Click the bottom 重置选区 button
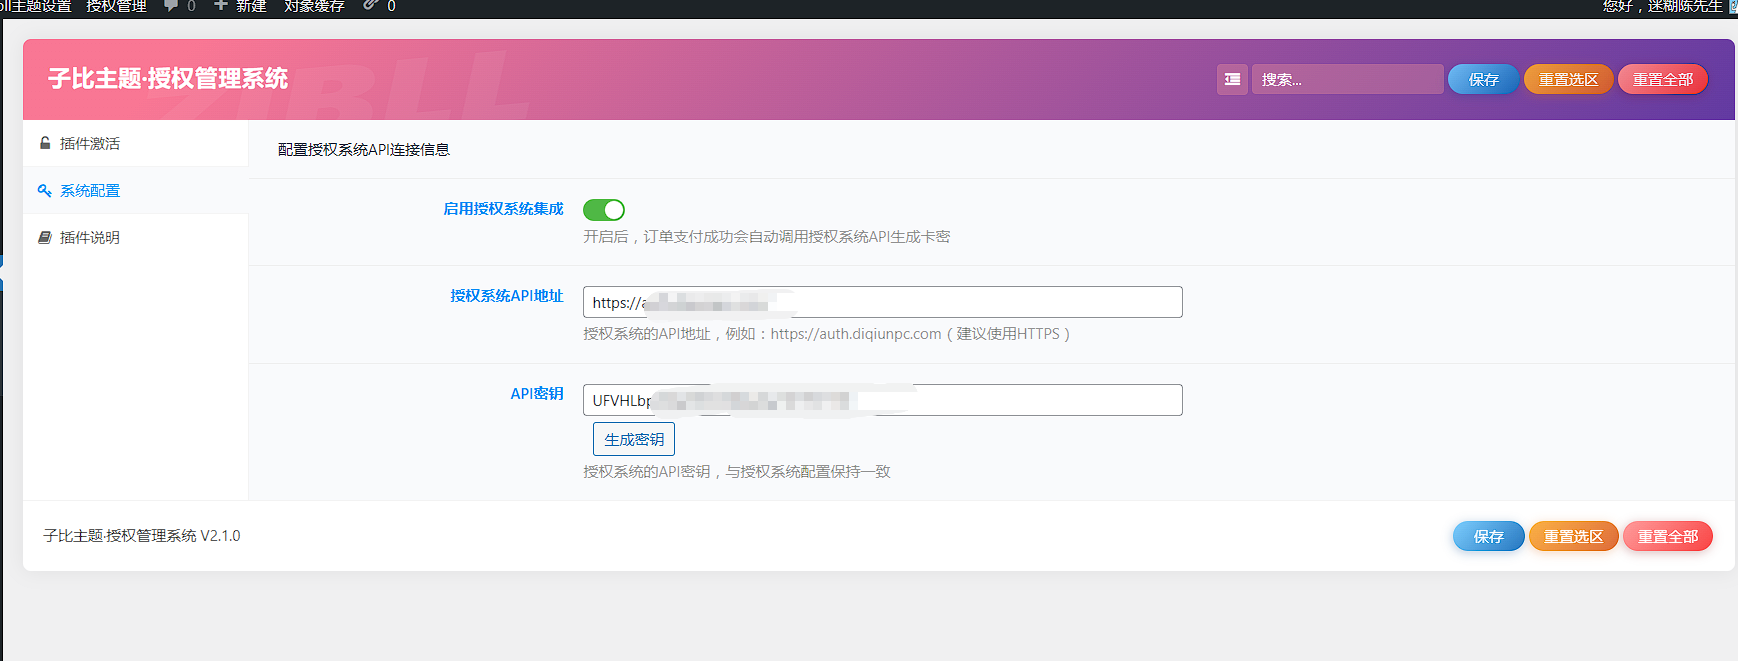1738x661 pixels. [1573, 536]
